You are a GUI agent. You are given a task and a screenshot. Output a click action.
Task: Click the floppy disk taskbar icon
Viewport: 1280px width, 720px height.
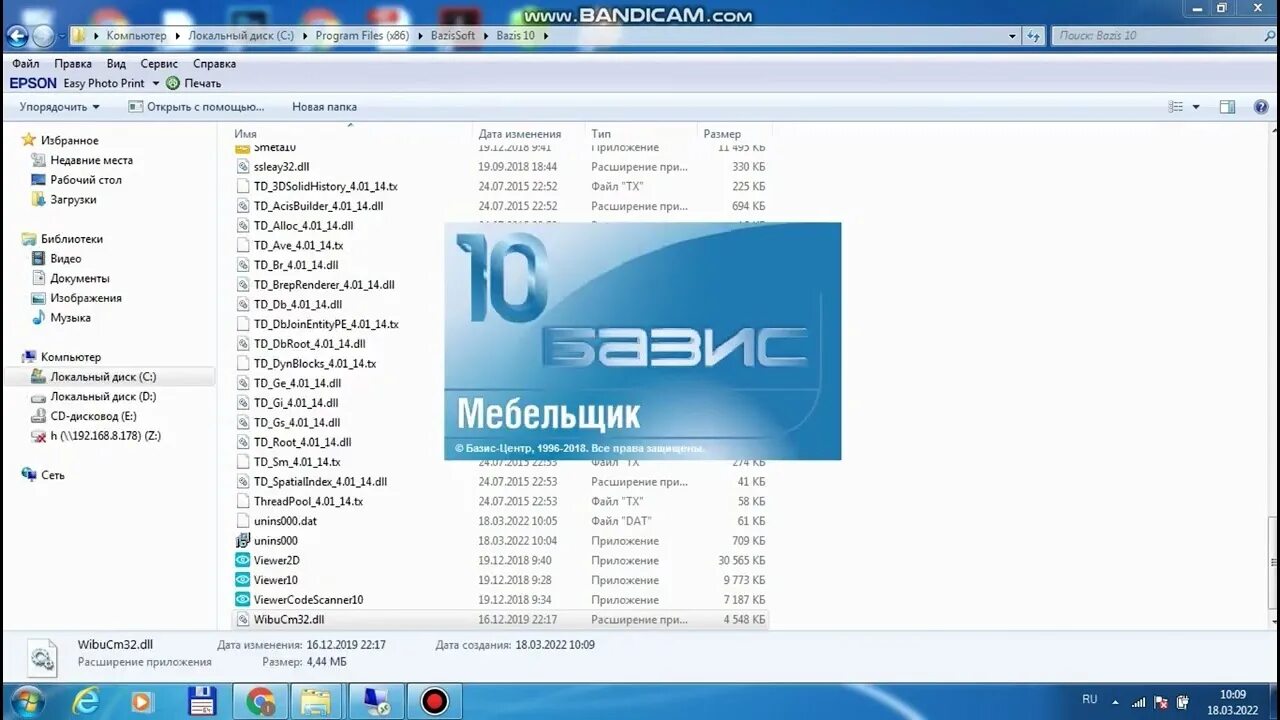202,701
